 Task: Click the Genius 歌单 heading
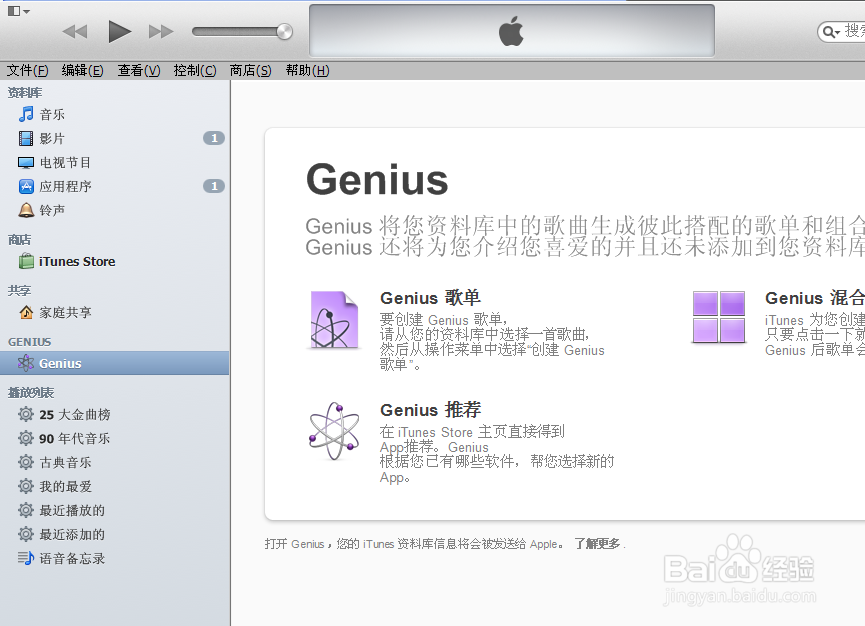(430, 298)
